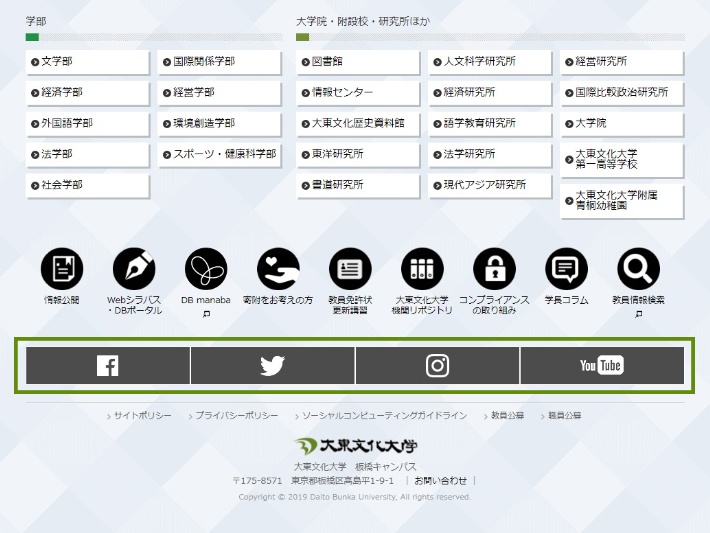
Task: Open Webシラバス・DBポータル pen icon
Action: pyautogui.click(x=134, y=269)
